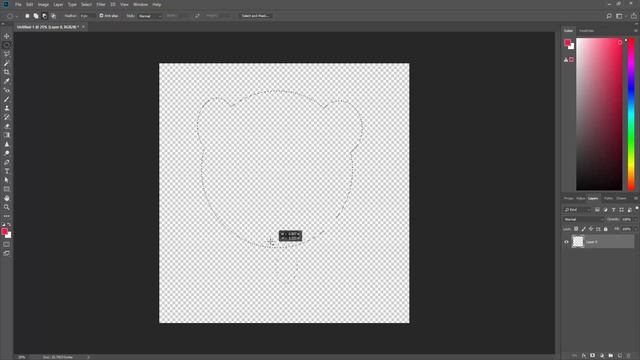This screenshot has width=640, height=360.
Task: Open the Color panel flyout menu
Action: [636, 31]
